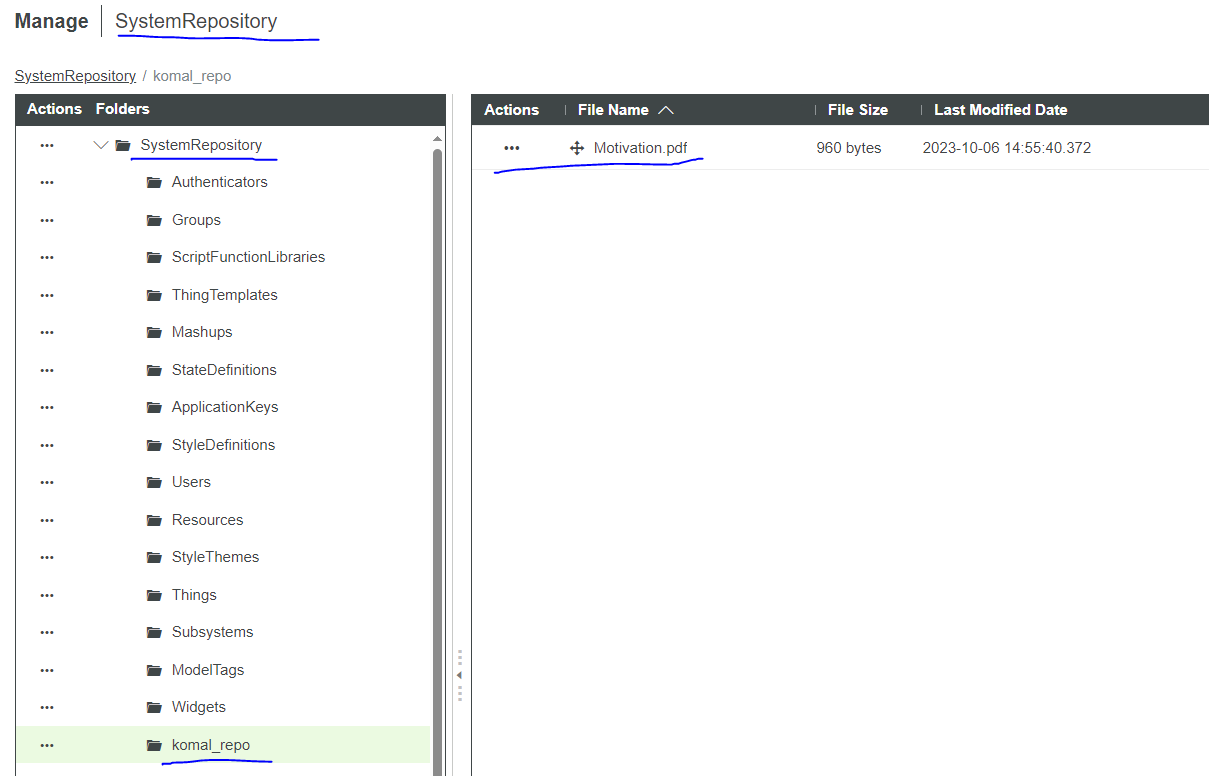
Task: Open the Actions menu for StyleDefinitions
Action: coord(46,444)
